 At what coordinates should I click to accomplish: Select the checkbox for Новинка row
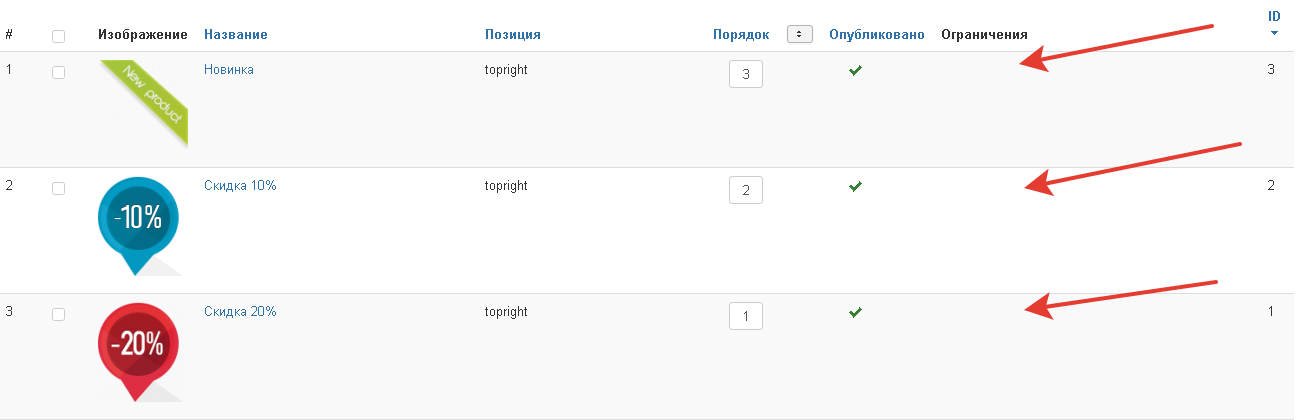pos(58,72)
